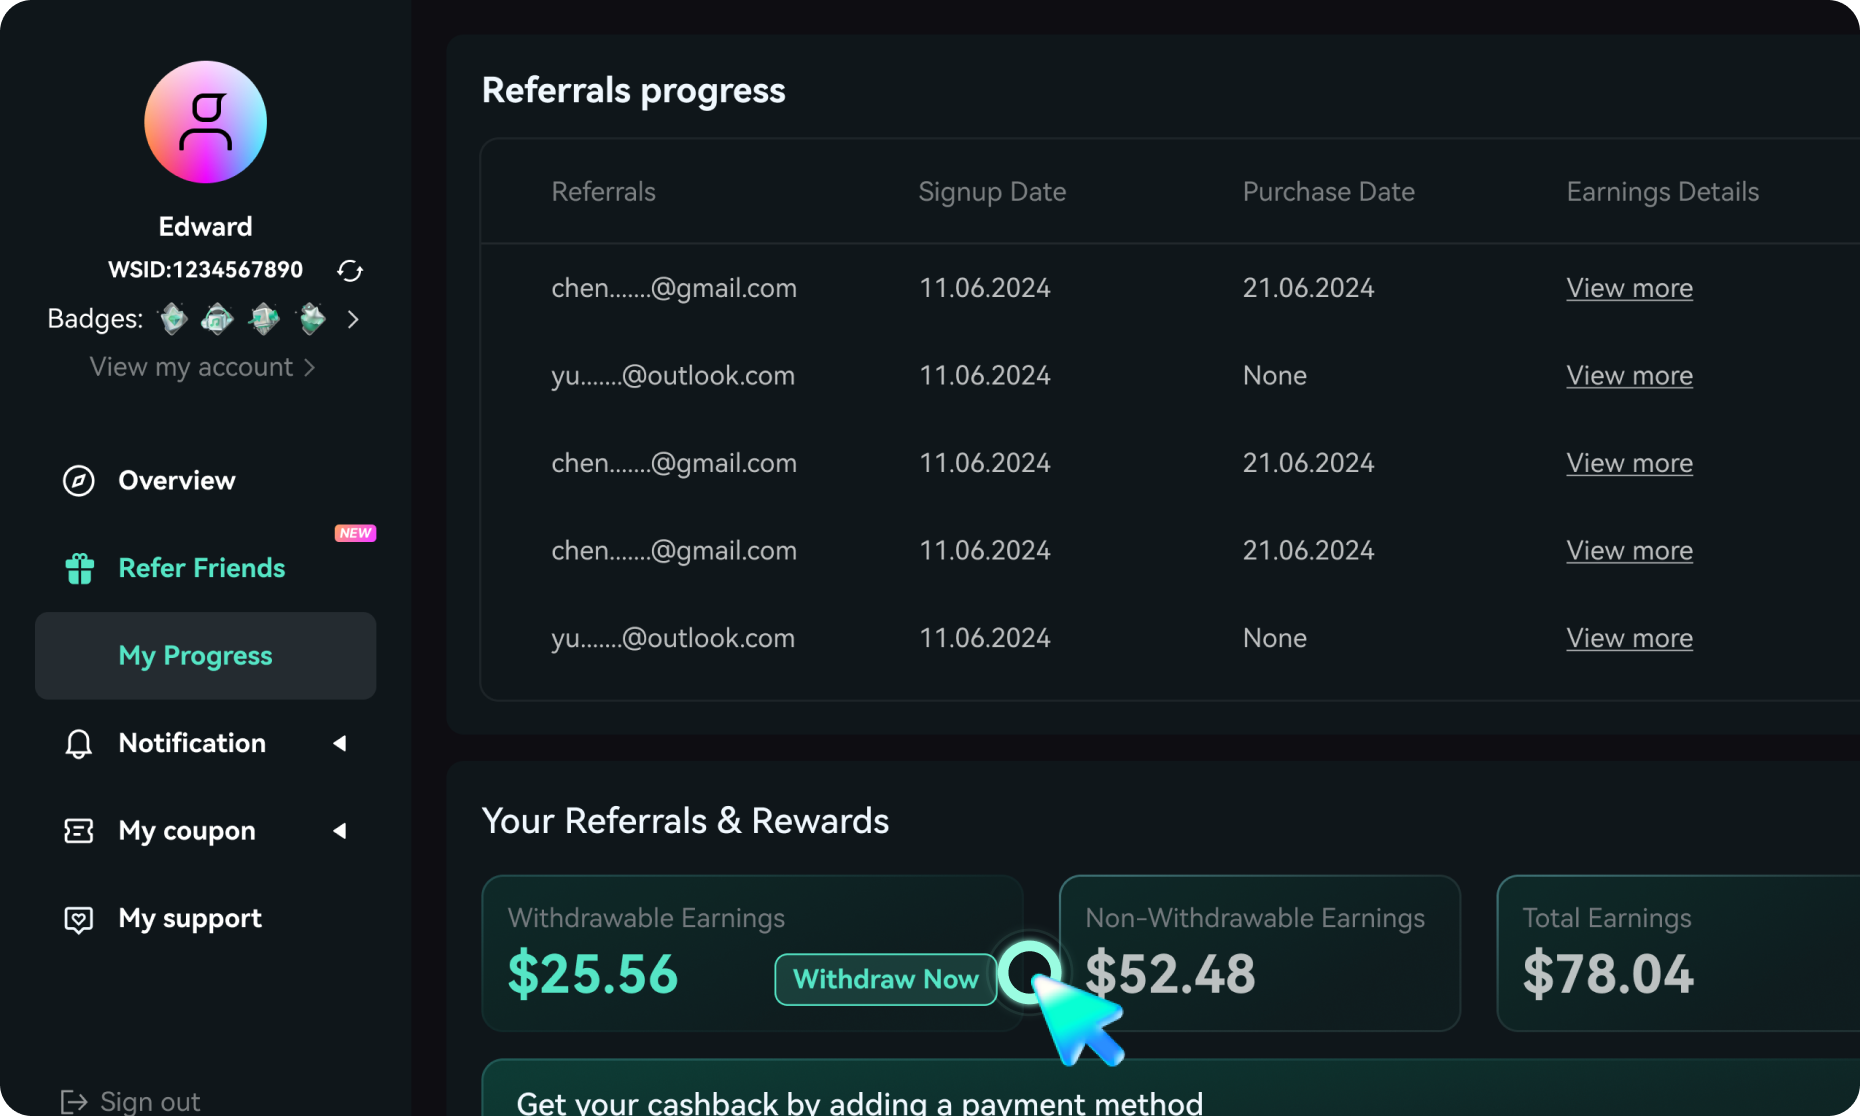Click the Notification bell icon

pyautogui.click(x=79, y=743)
